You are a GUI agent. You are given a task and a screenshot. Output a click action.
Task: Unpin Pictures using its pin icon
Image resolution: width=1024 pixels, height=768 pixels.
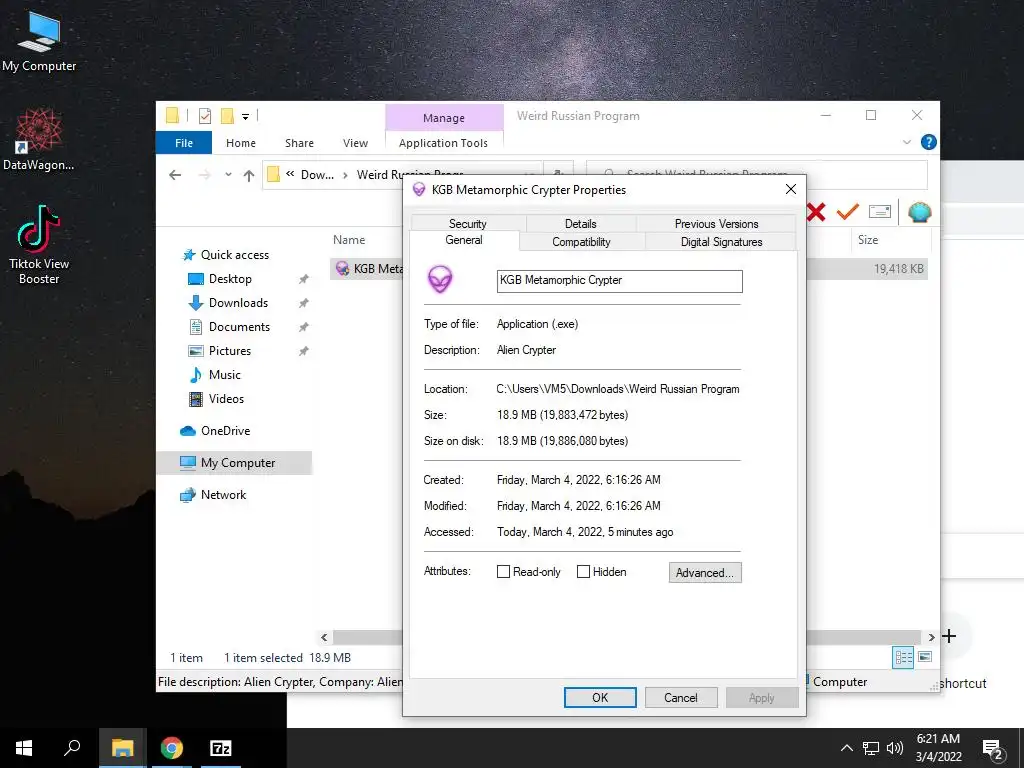coord(304,351)
